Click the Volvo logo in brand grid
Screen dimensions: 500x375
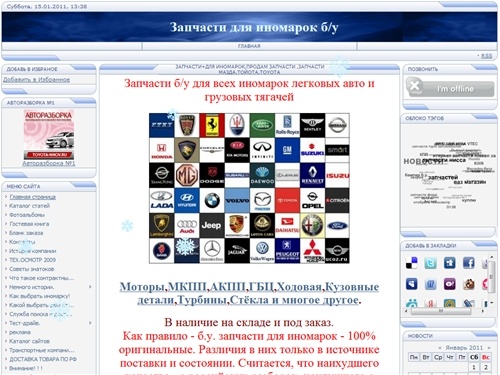[237, 200]
